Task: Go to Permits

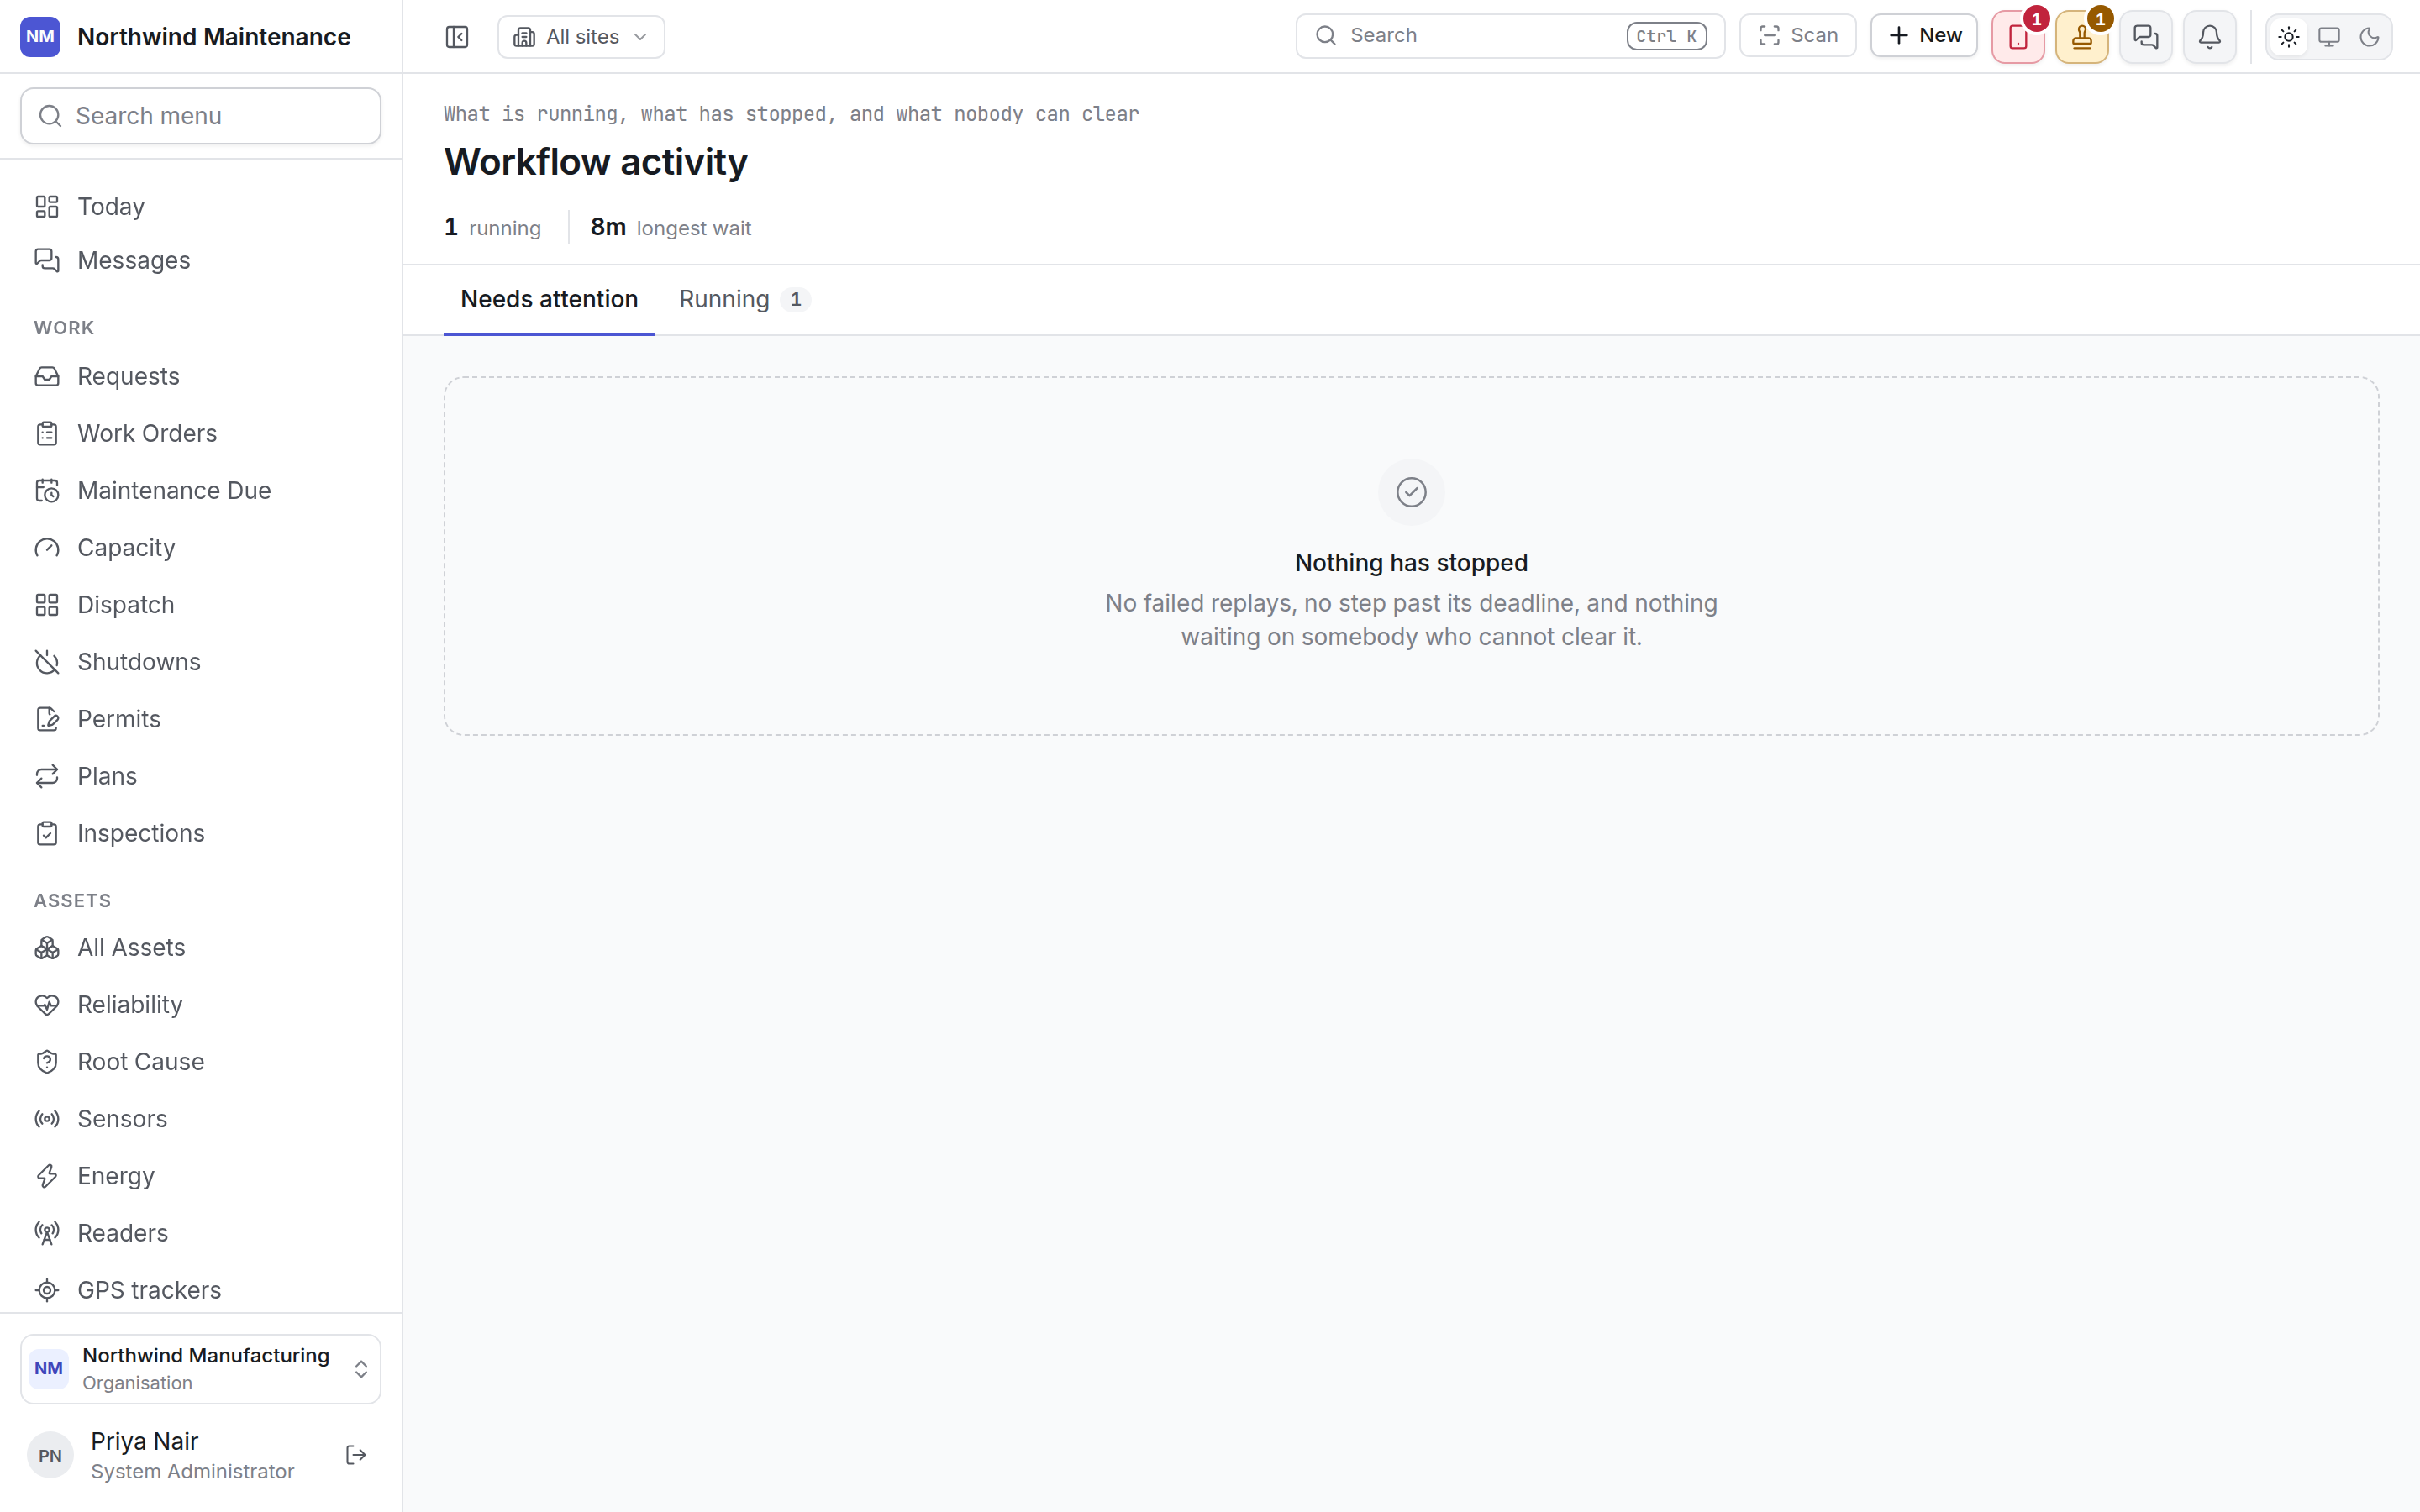Action: (201, 718)
